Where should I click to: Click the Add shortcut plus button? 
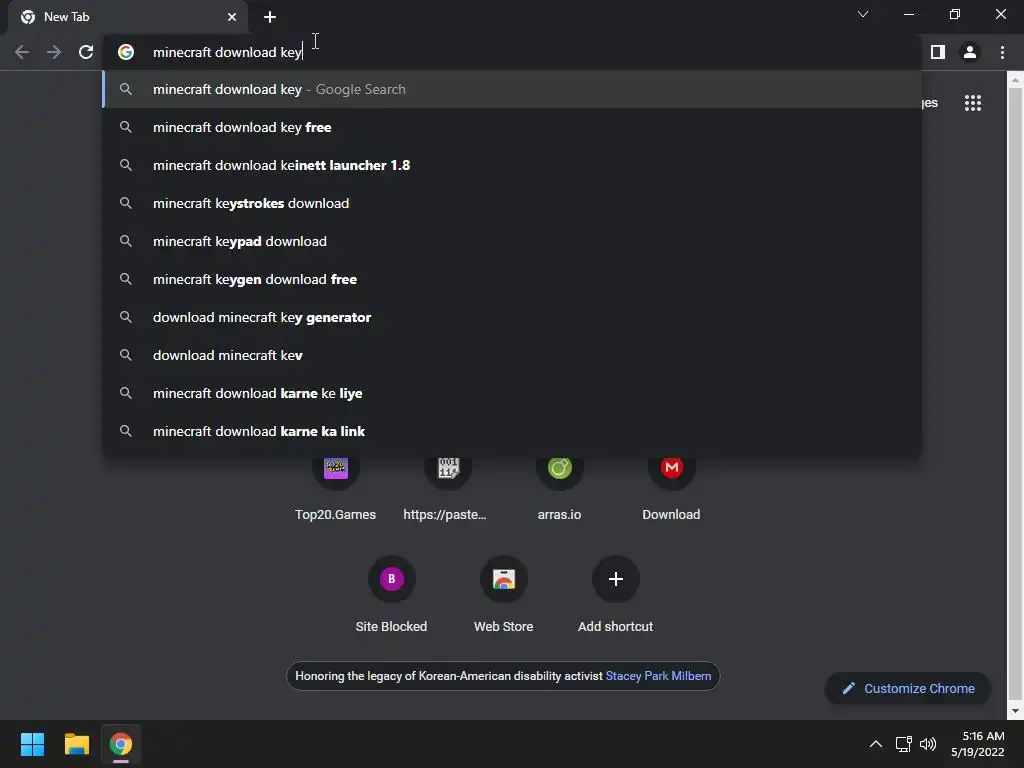615,579
